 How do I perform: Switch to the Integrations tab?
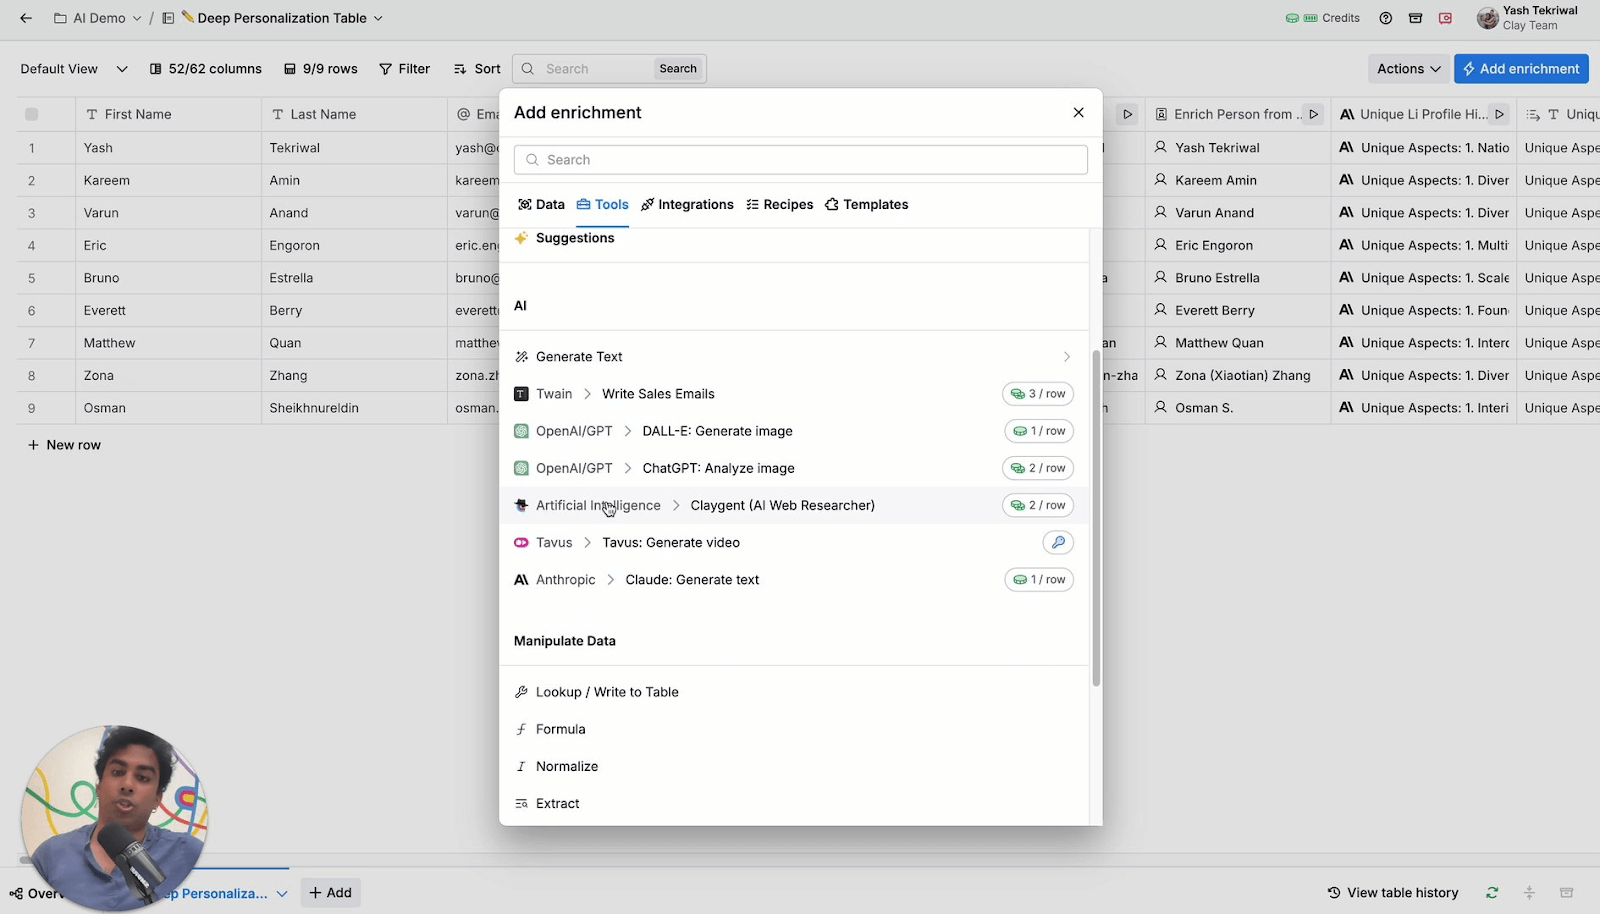pos(687,205)
